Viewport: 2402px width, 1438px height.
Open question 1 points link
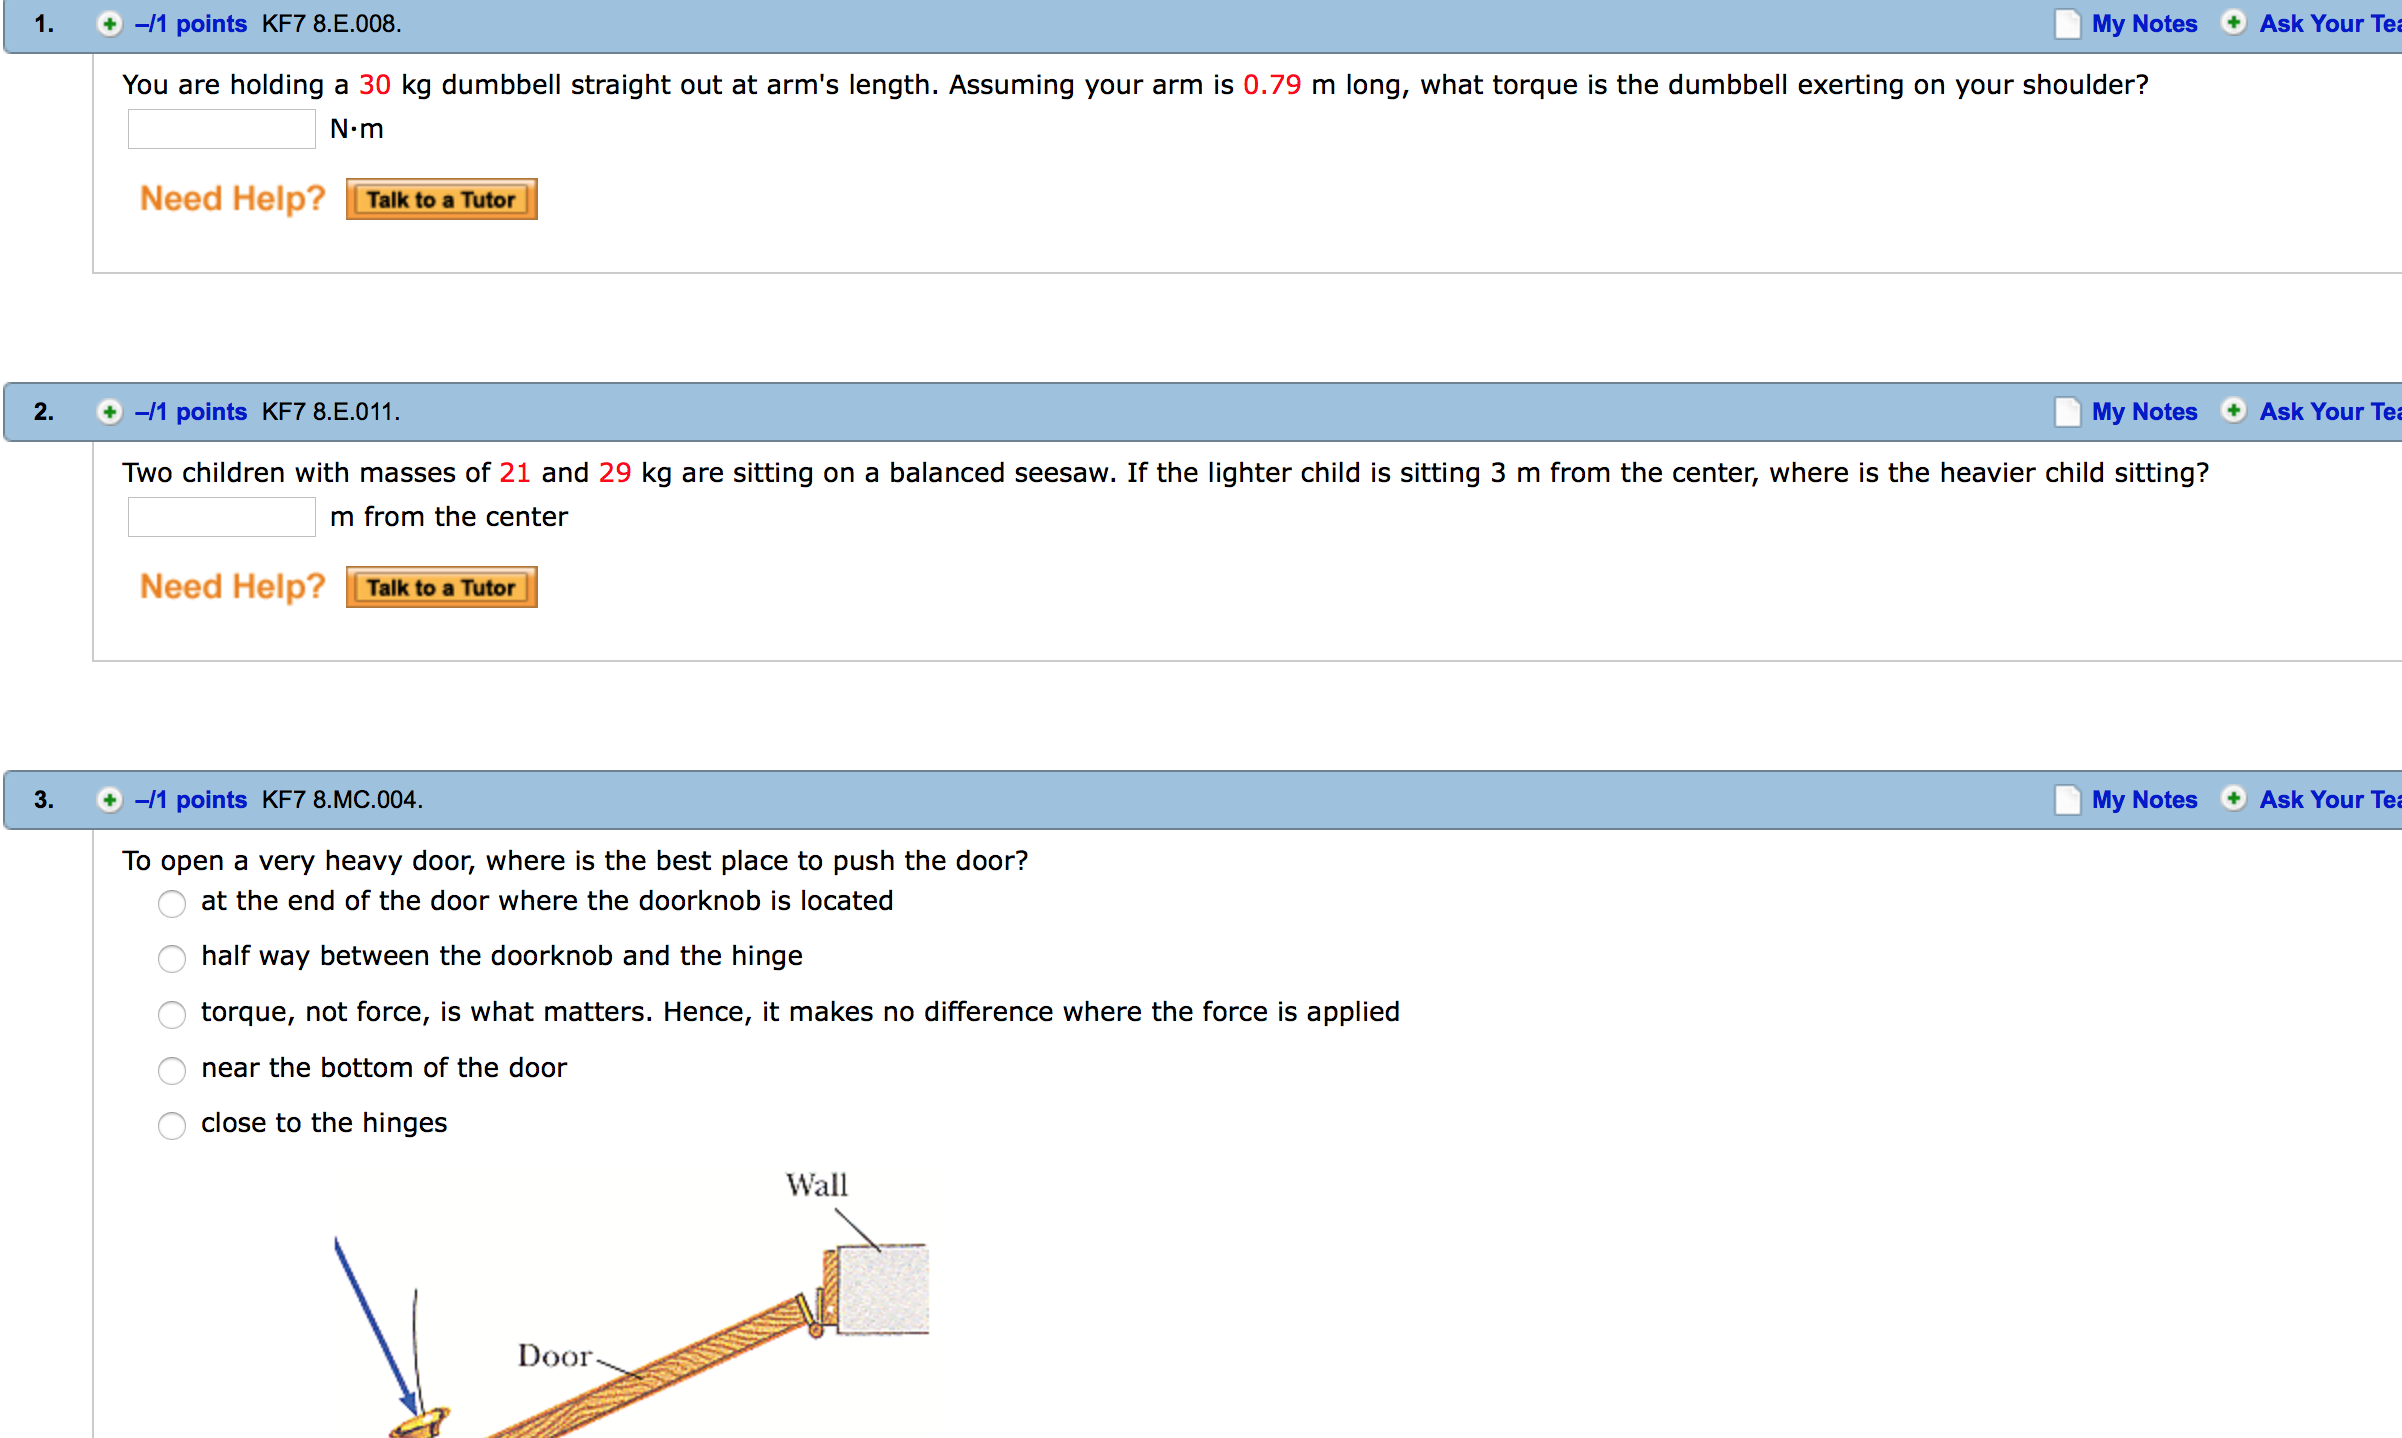click(191, 24)
